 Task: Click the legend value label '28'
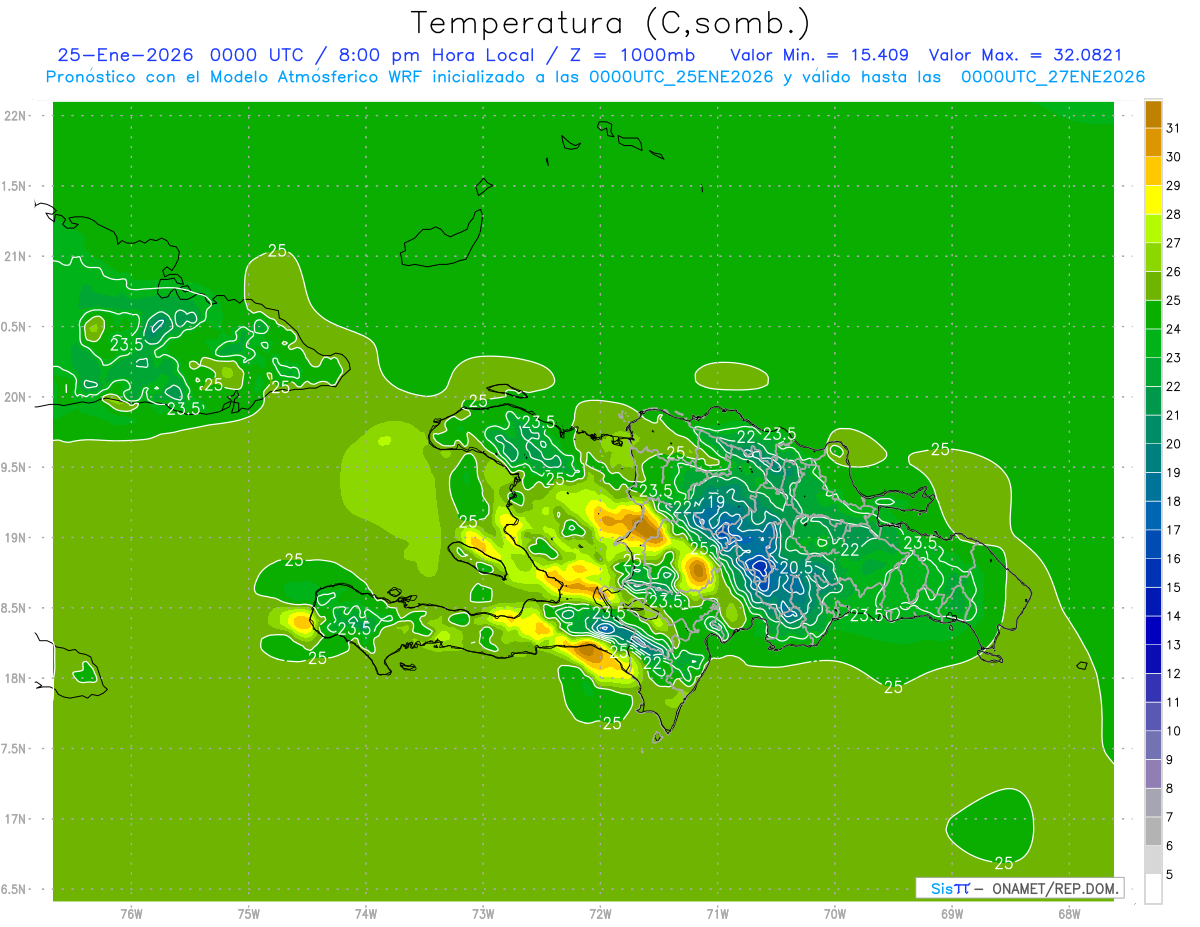click(x=1173, y=214)
